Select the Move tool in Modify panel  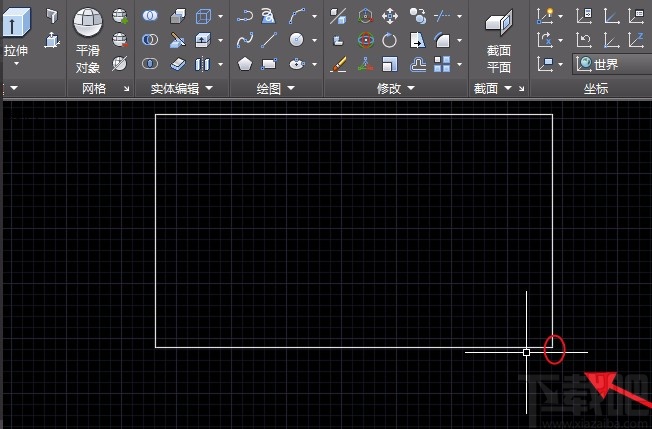pyautogui.click(x=390, y=16)
